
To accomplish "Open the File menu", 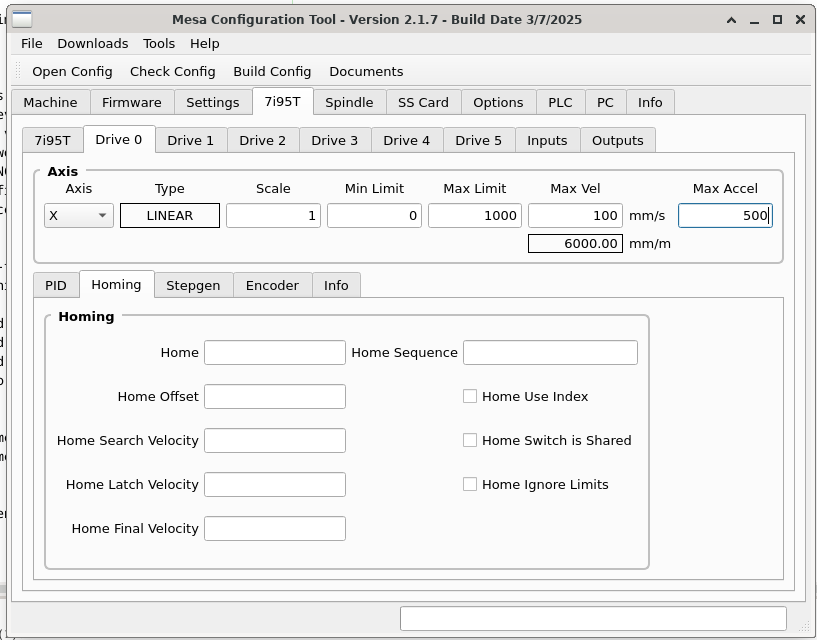I will point(31,44).
